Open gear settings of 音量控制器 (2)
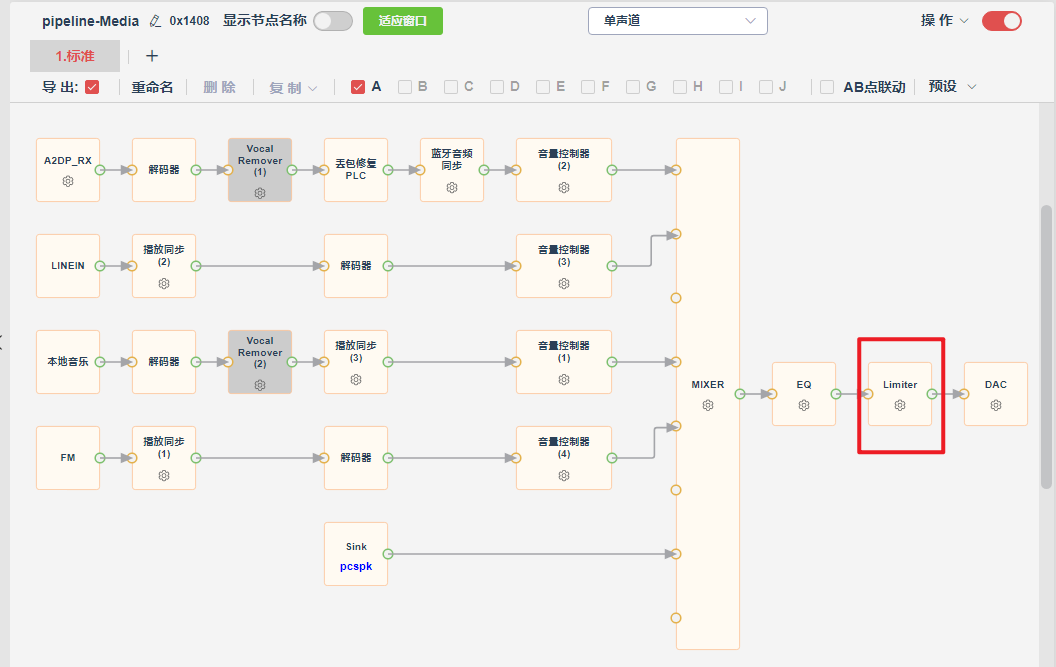The image size is (1056, 667). pos(564,187)
